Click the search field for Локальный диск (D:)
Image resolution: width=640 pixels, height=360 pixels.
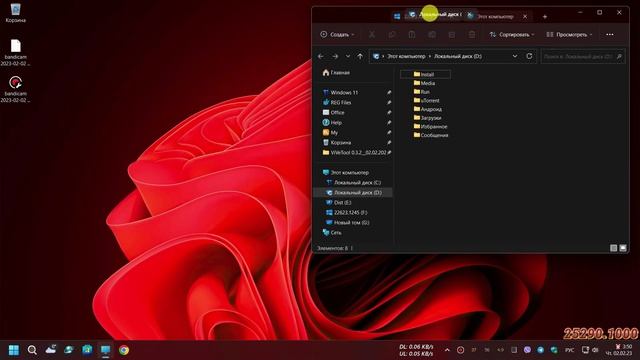click(583, 56)
